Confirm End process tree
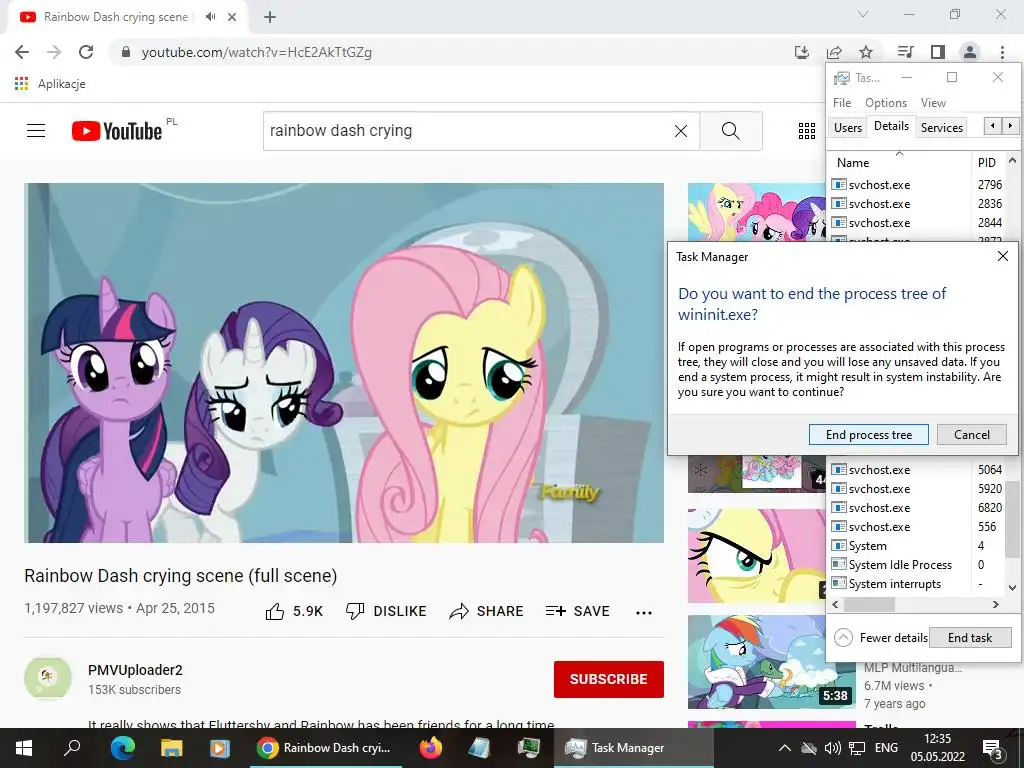 coord(869,435)
